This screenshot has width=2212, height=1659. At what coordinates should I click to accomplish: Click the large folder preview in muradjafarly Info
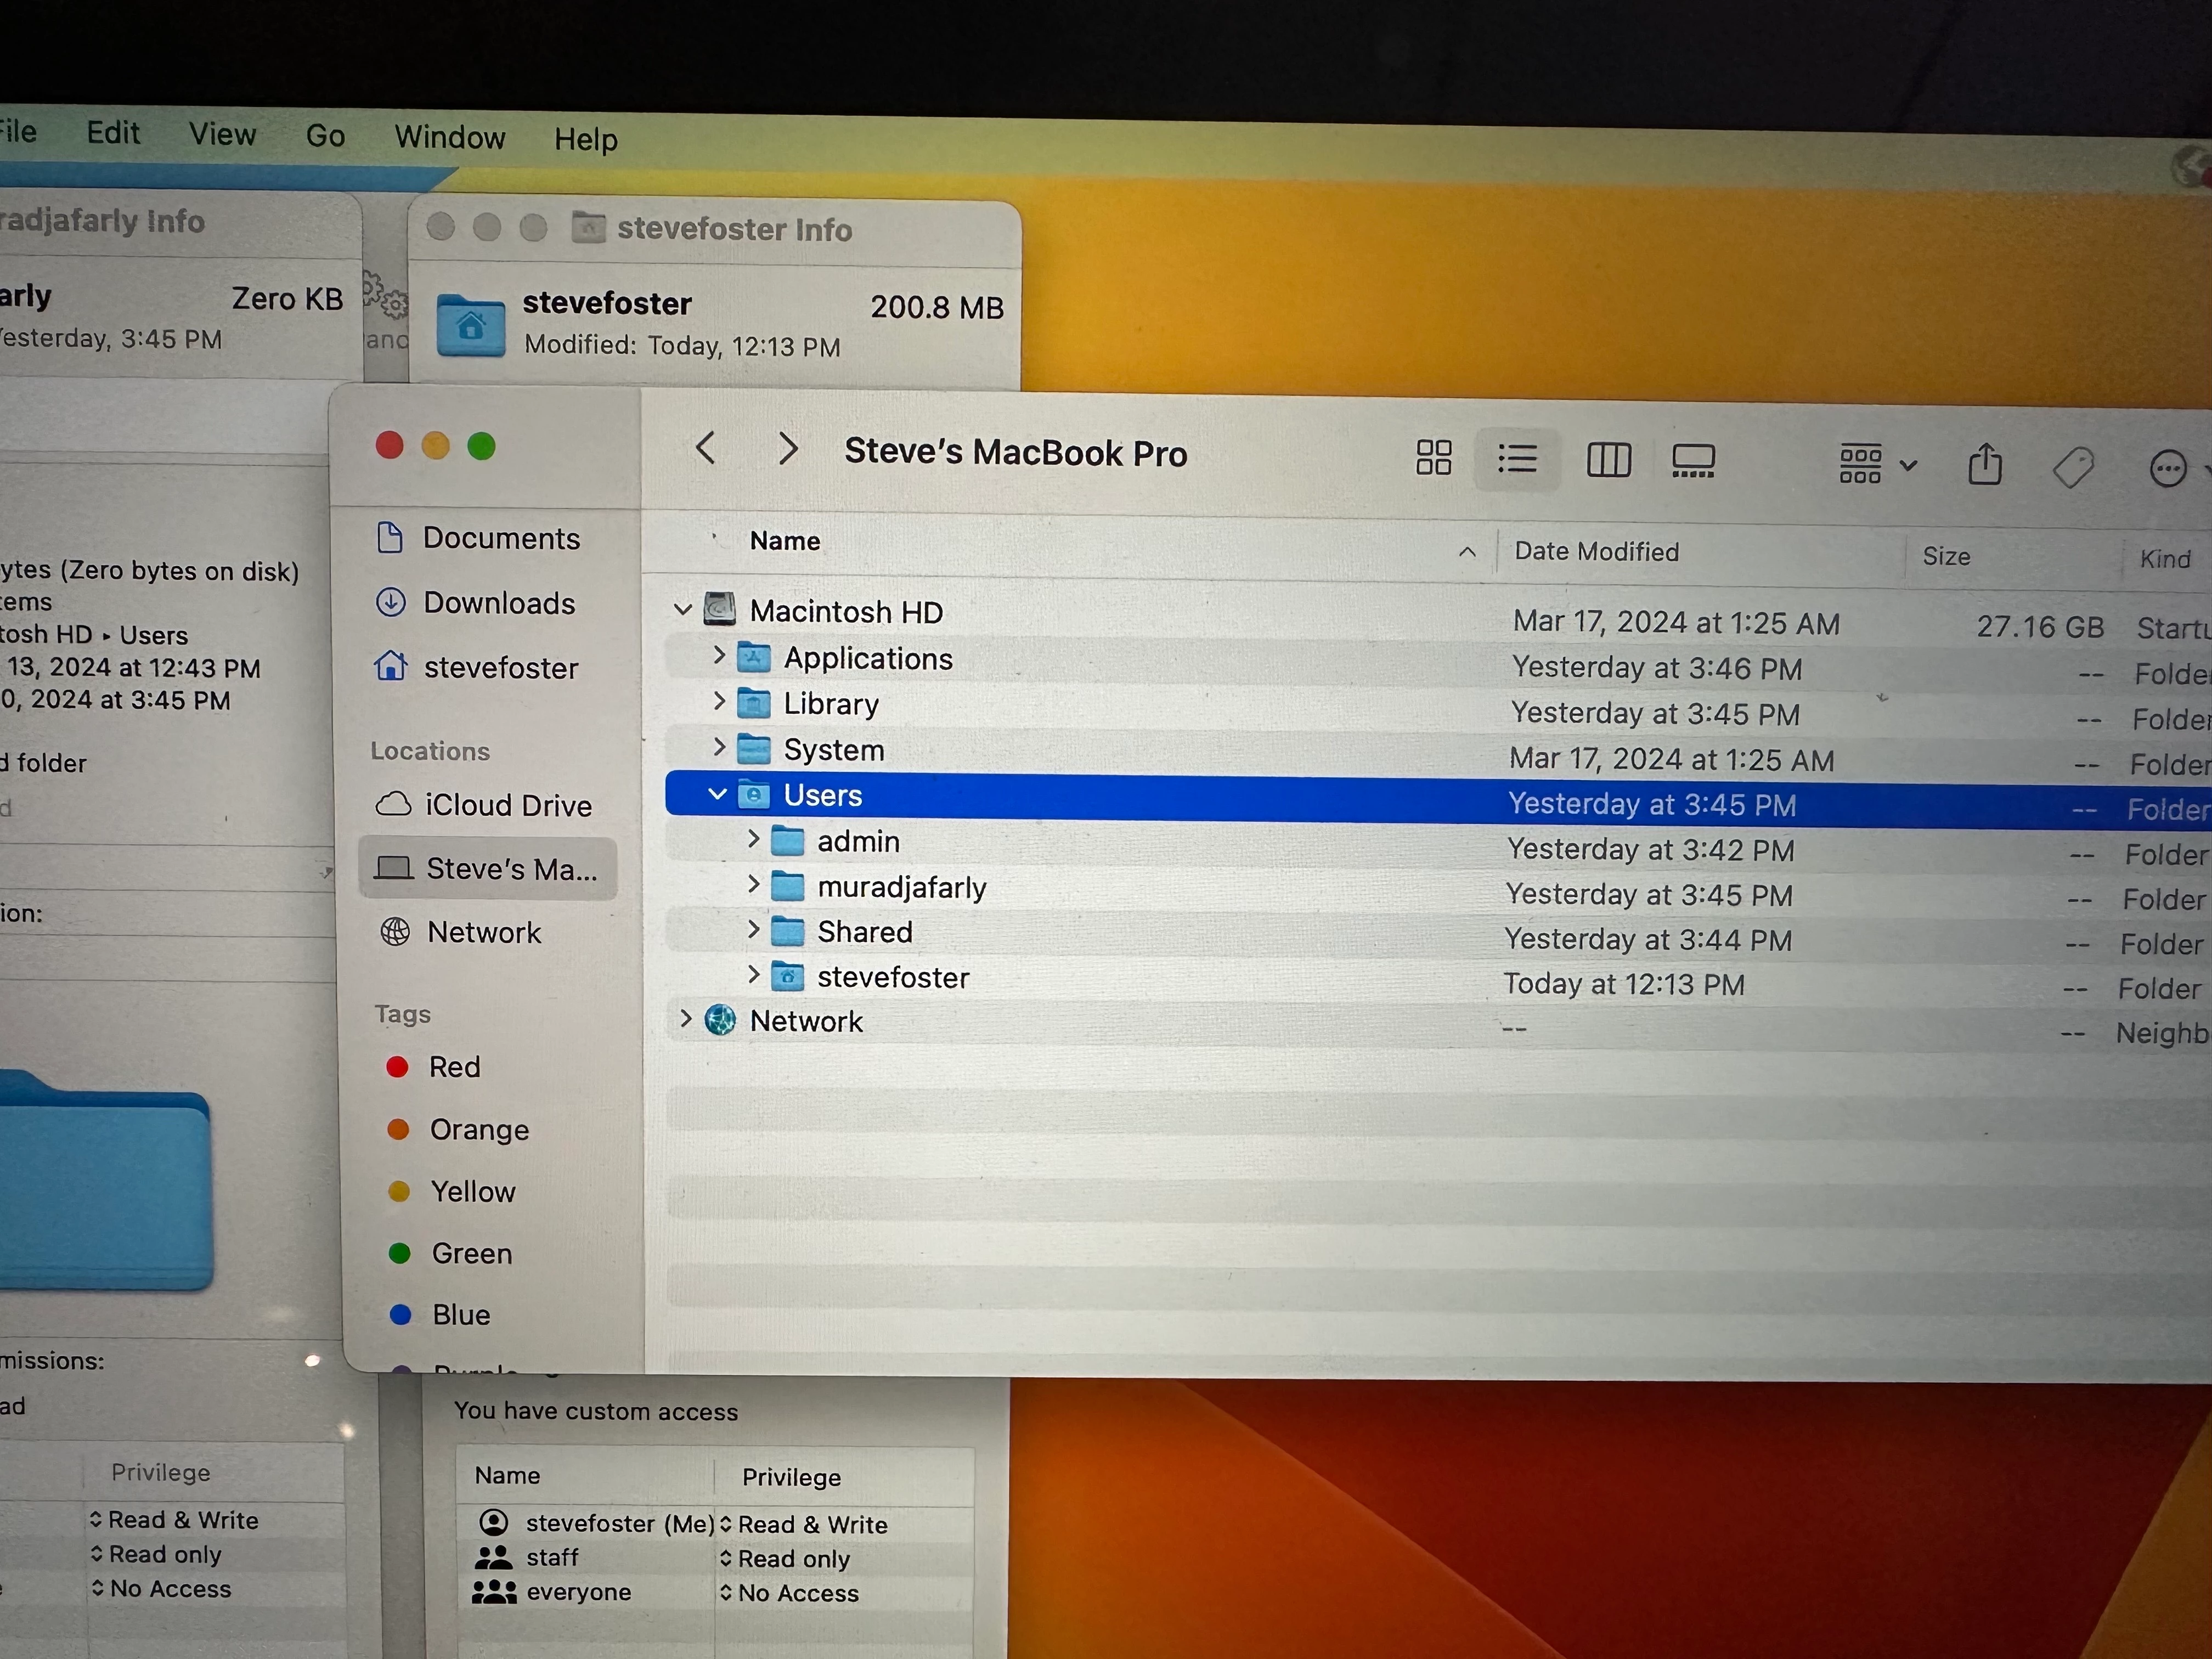pyautogui.click(x=105, y=1180)
